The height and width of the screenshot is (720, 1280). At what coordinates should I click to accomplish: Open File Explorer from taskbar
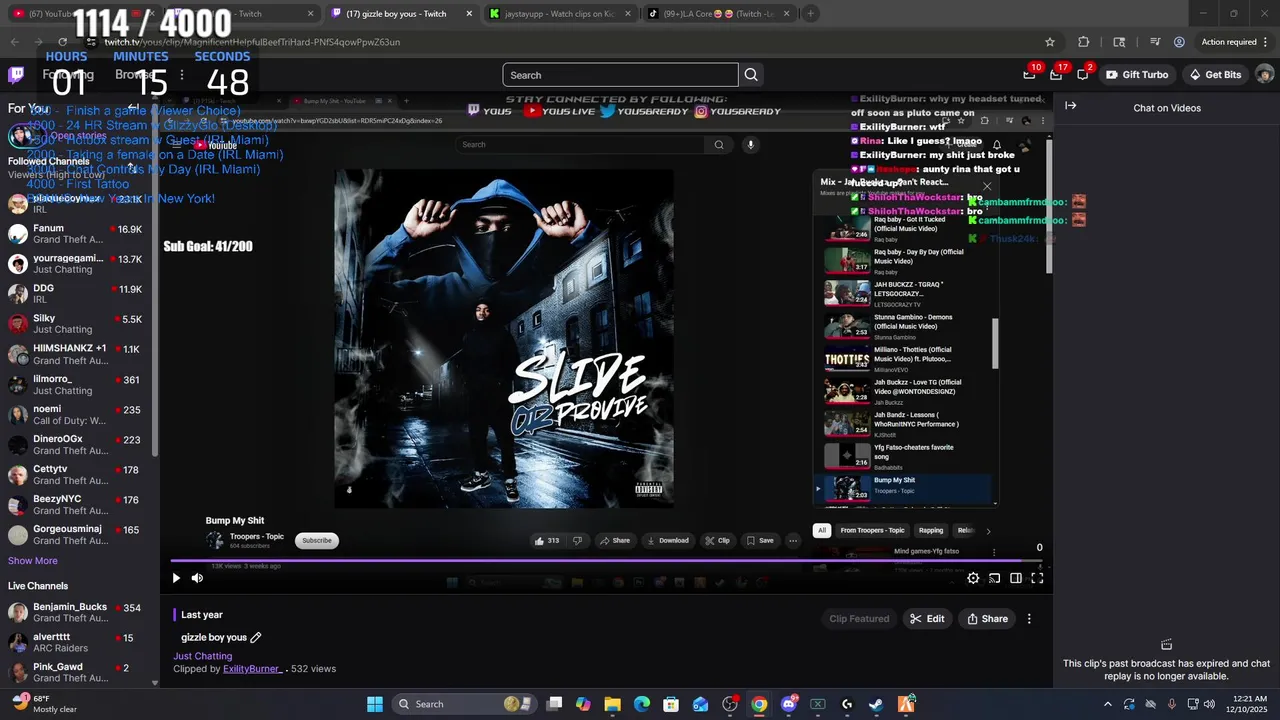612,704
